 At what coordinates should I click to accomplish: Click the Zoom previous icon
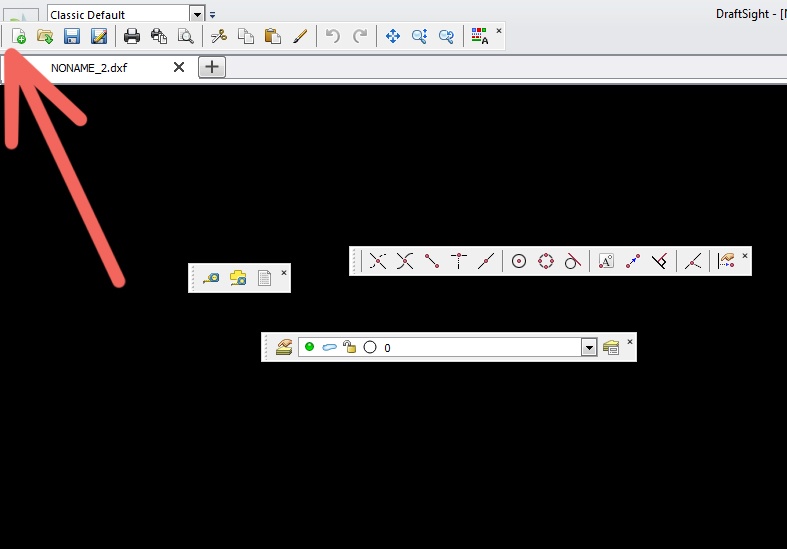(446, 36)
